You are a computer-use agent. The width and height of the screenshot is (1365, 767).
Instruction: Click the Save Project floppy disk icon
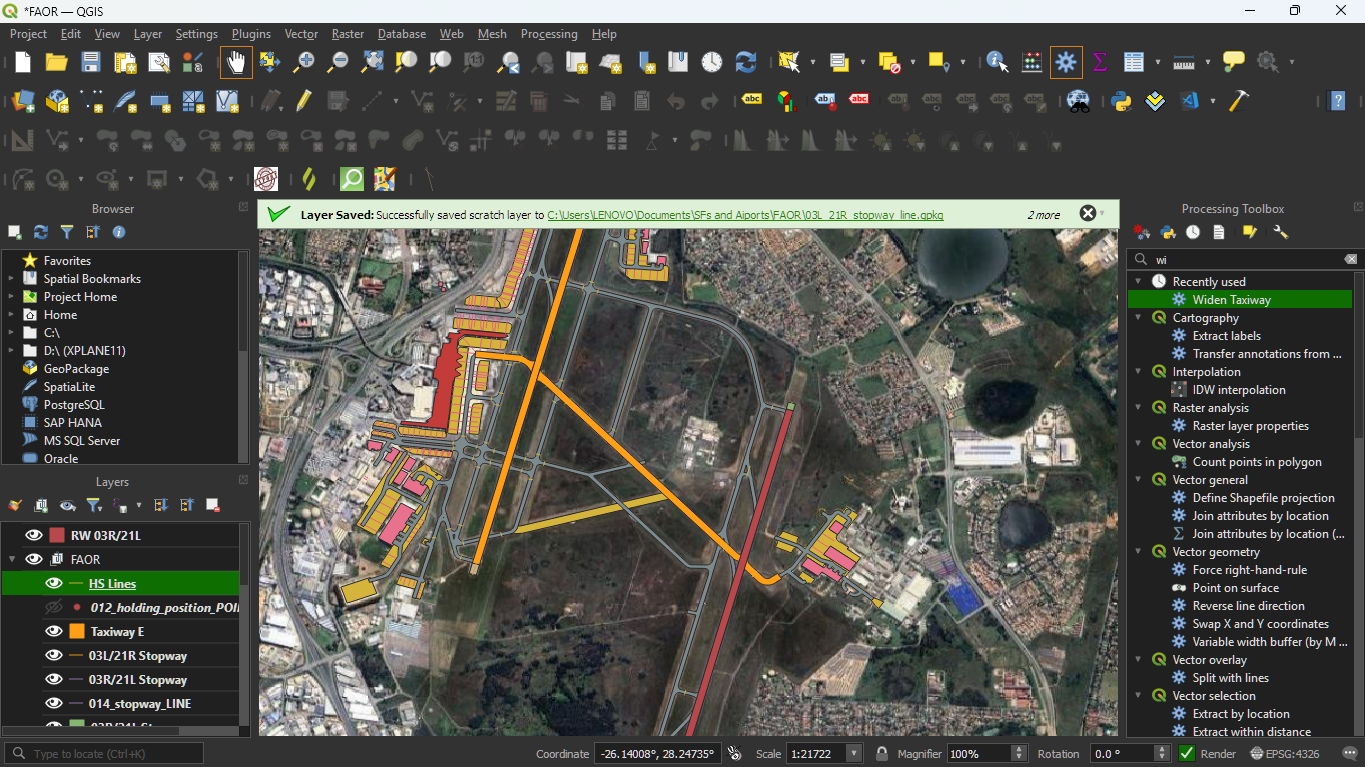pyautogui.click(x=91, y=62)
